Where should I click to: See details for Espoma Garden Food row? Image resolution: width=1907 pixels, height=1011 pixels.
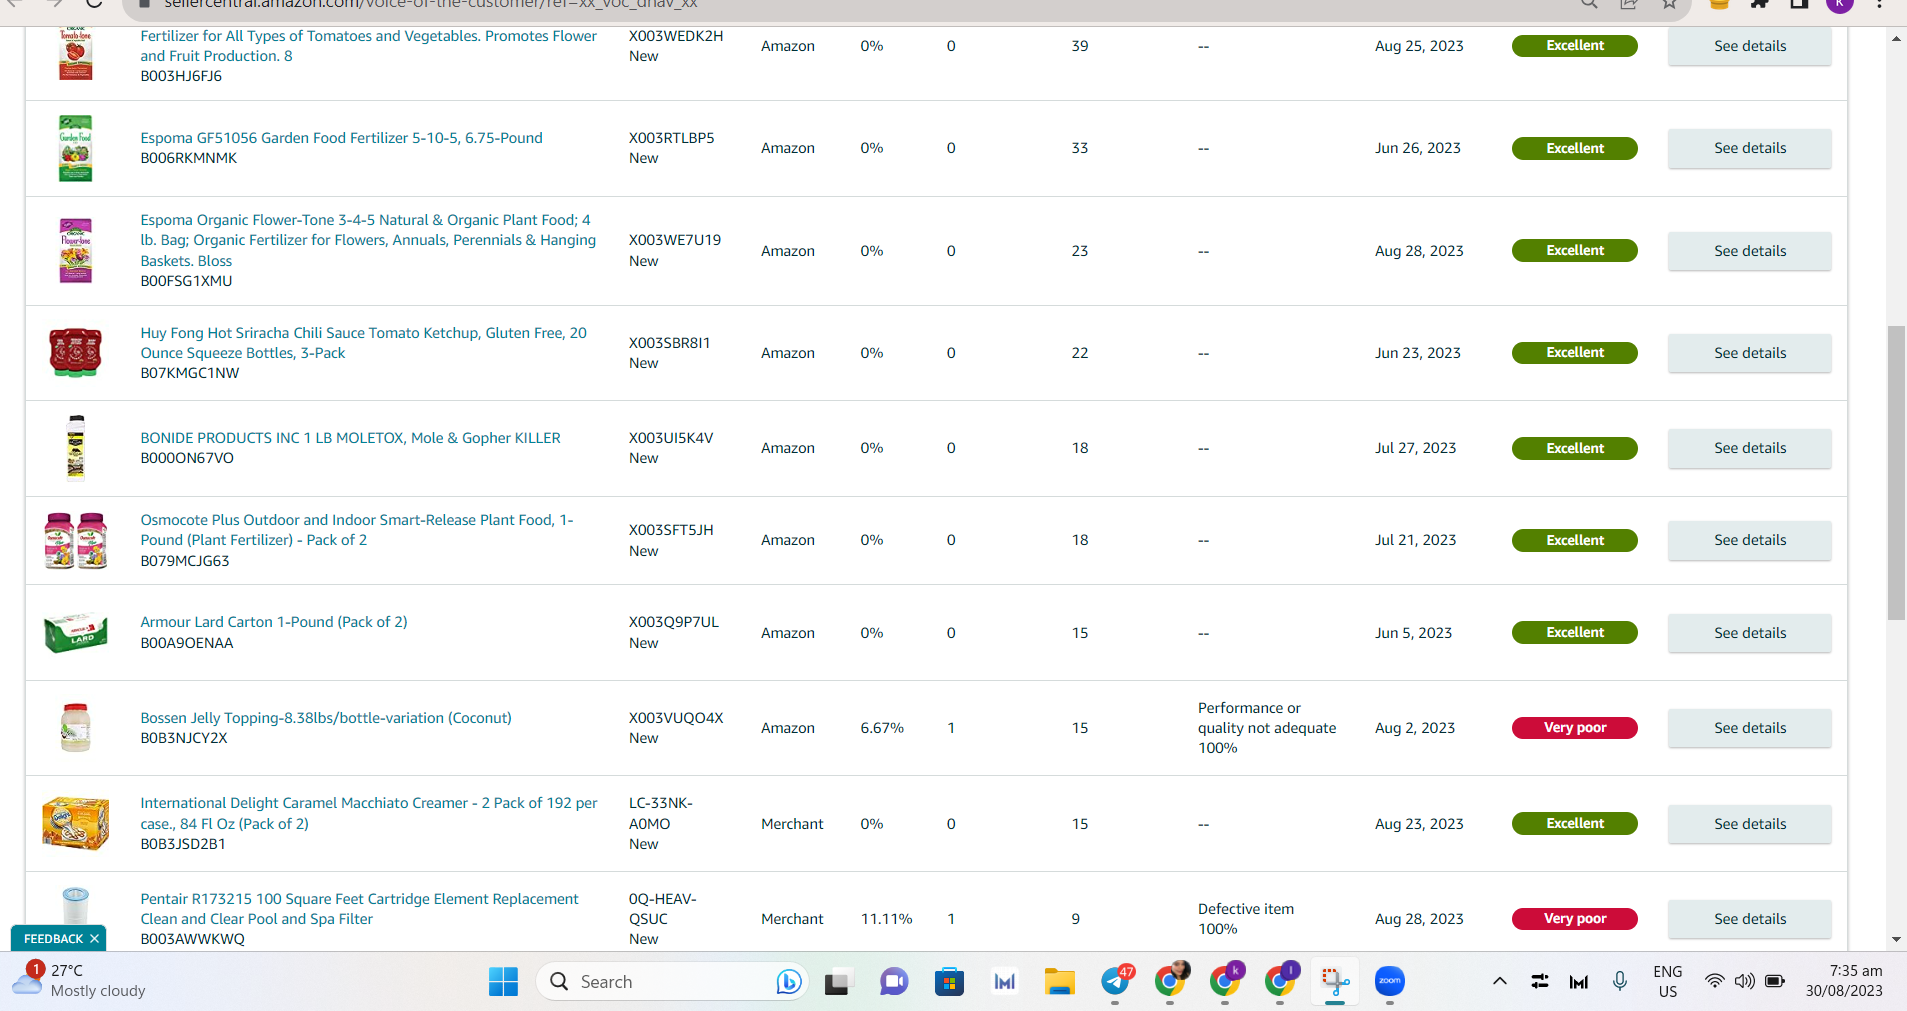tap(1749, 148)
